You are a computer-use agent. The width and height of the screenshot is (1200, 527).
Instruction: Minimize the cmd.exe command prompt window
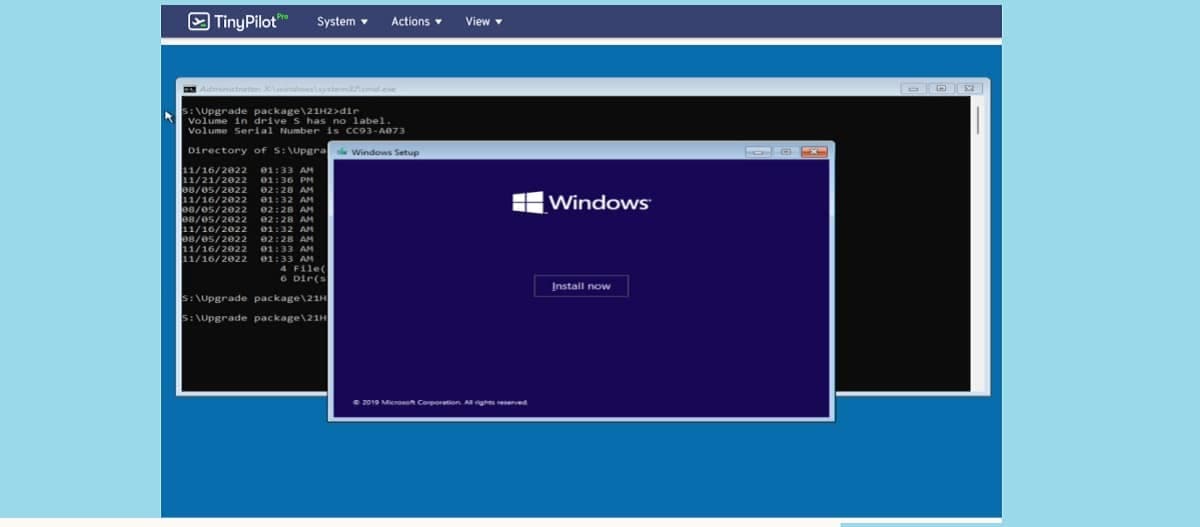click(913, 88)
